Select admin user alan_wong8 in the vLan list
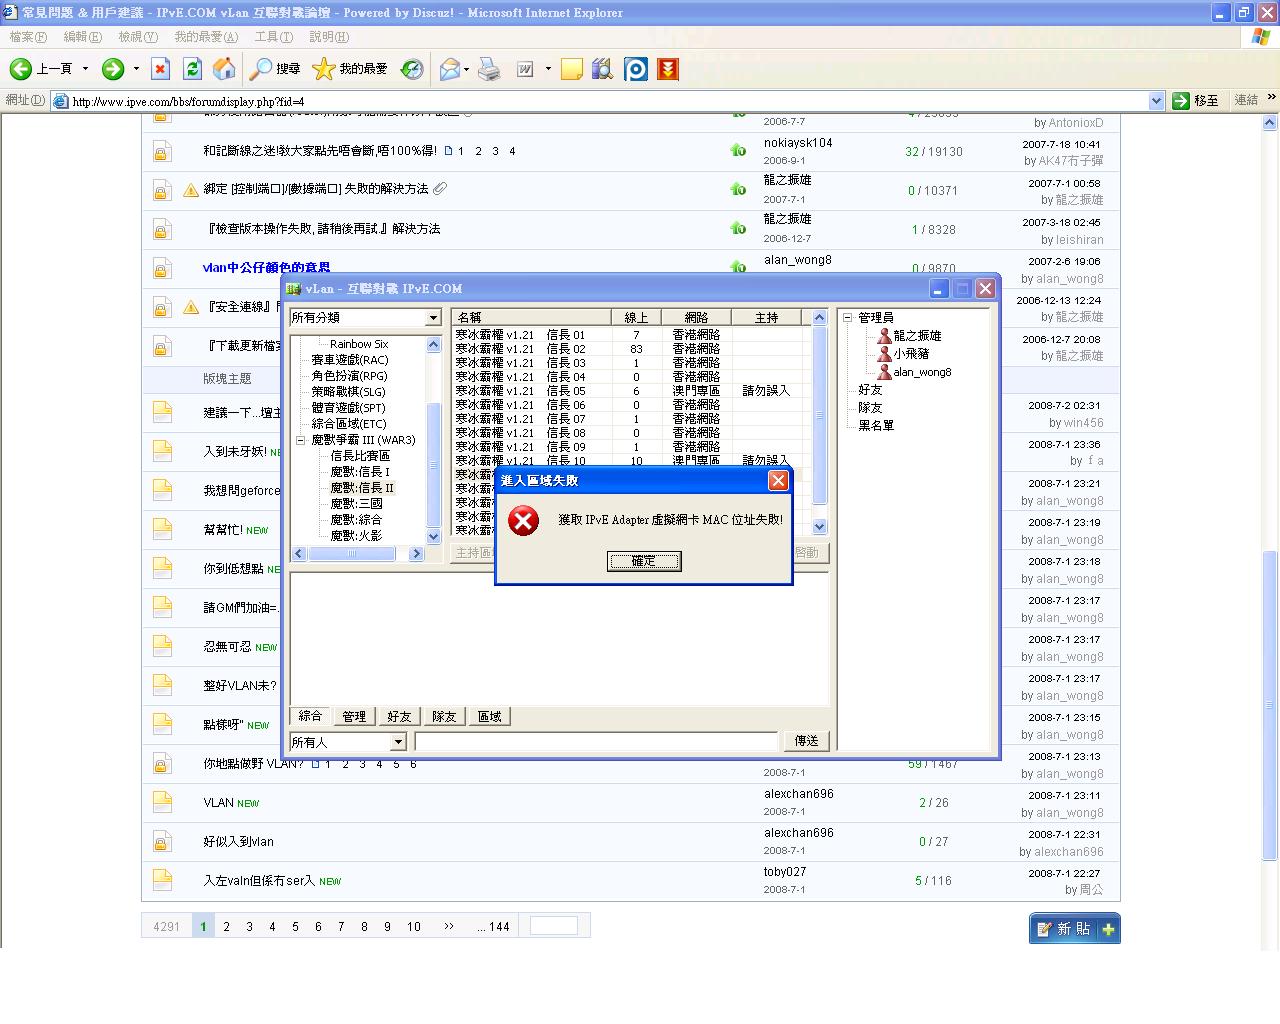 coord(921,372)
